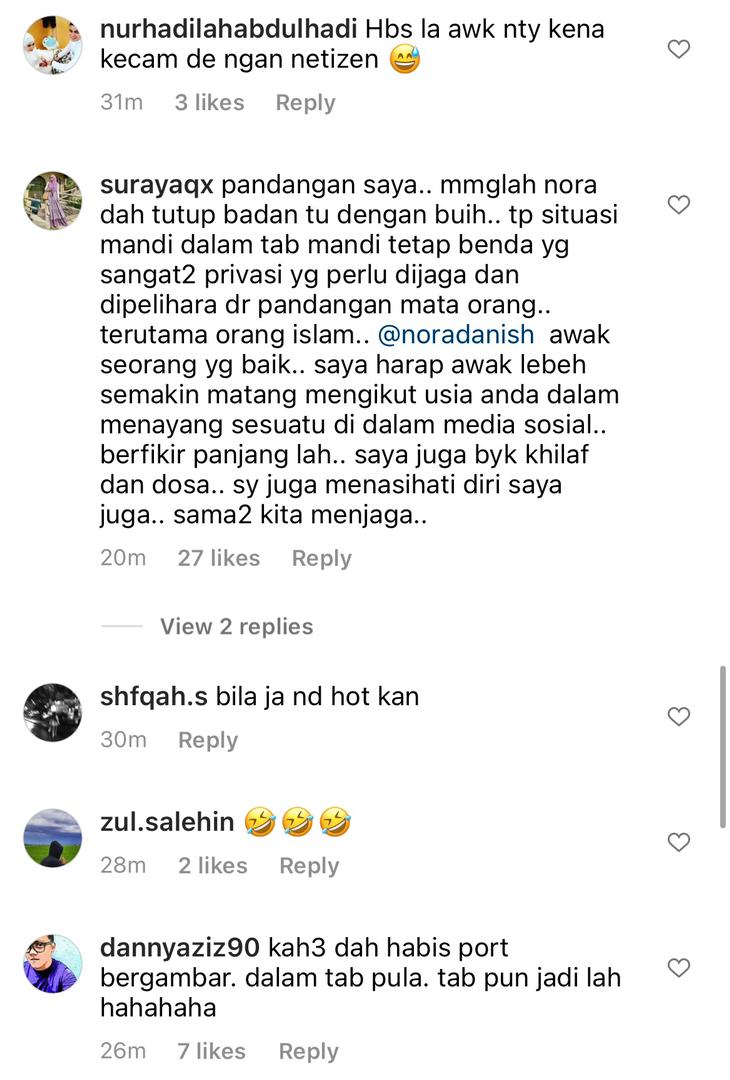Open the surayaqx username link
This screenshot has width=730, height=1080.
pos(157,185)
